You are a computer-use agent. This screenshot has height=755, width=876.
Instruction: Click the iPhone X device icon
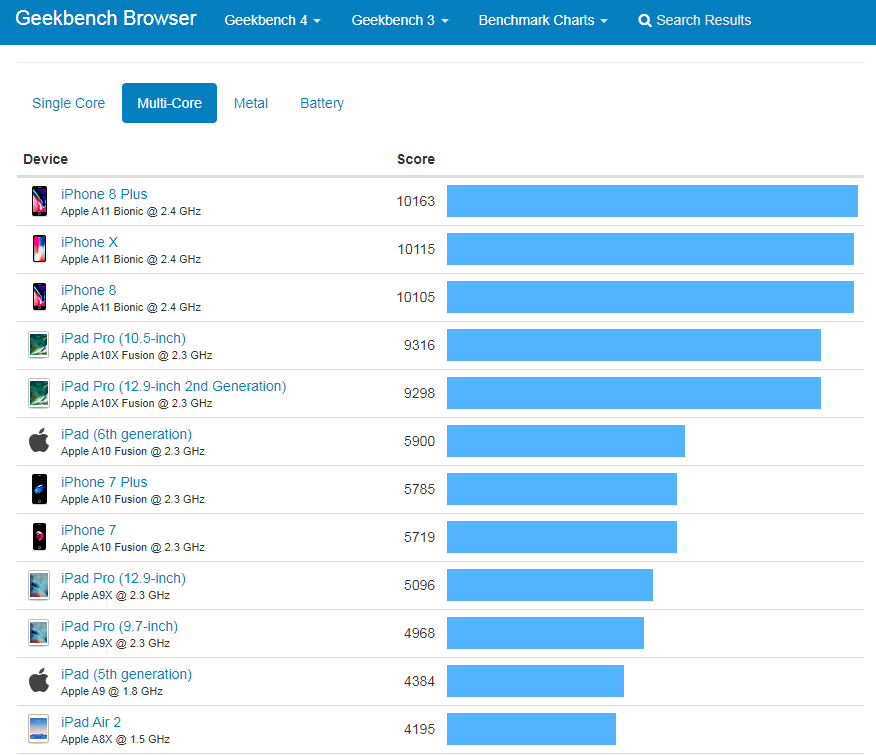39,249
